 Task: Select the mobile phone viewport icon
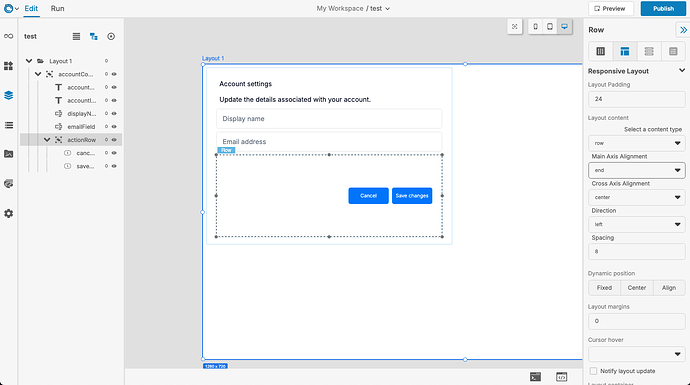(x=535, y=26)
